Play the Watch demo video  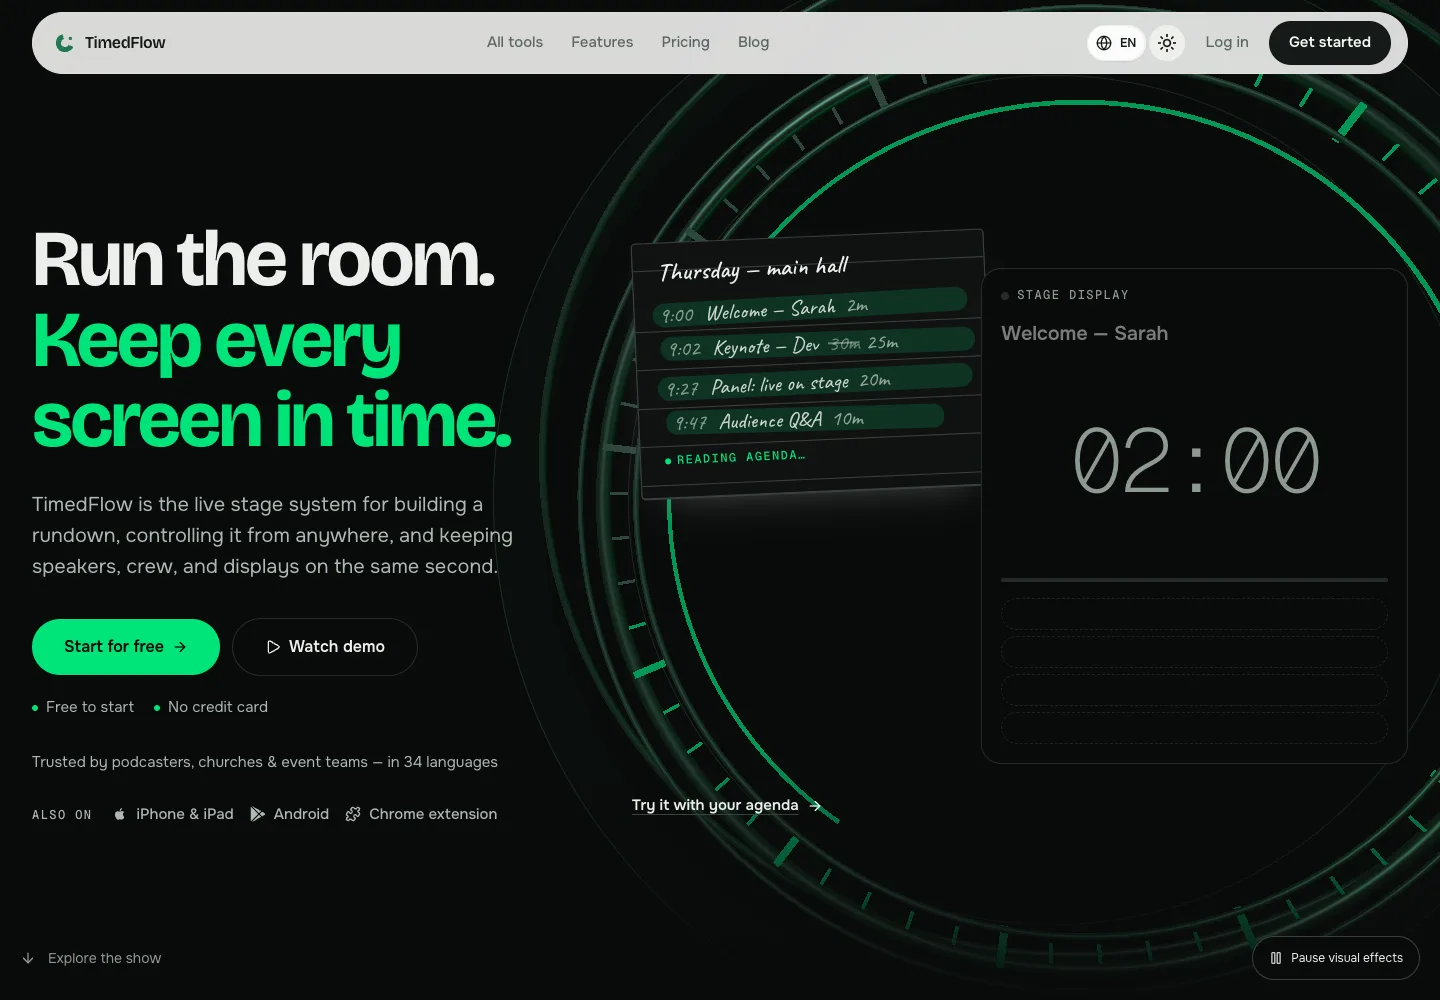325,647
